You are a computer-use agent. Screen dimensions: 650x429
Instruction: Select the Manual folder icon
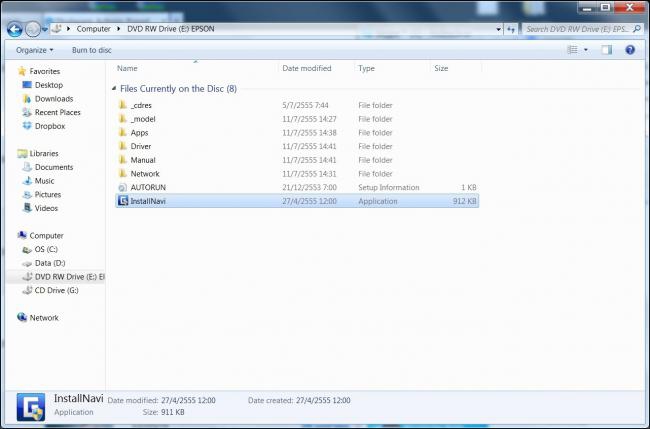(x=123, y=160)
